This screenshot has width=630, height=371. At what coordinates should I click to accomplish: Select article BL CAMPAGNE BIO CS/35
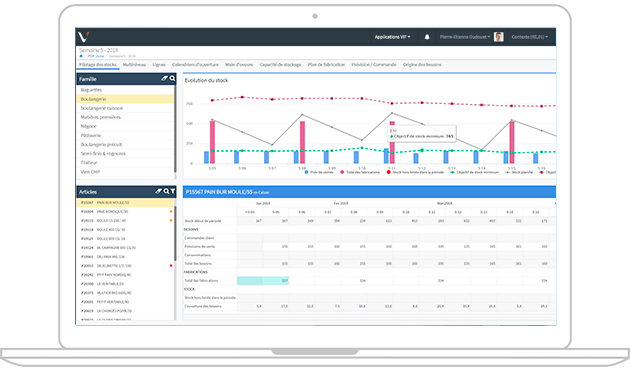tap(125, 248)
